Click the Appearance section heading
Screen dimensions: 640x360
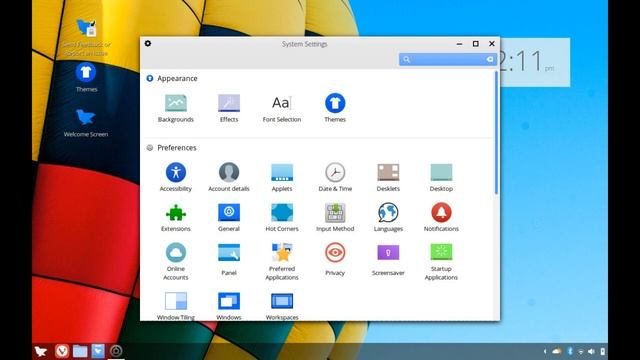click(177, 78)
